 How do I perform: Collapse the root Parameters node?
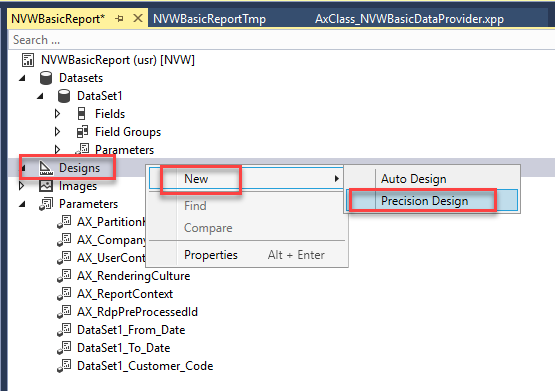pyautogui.click(x=22, y=204)
